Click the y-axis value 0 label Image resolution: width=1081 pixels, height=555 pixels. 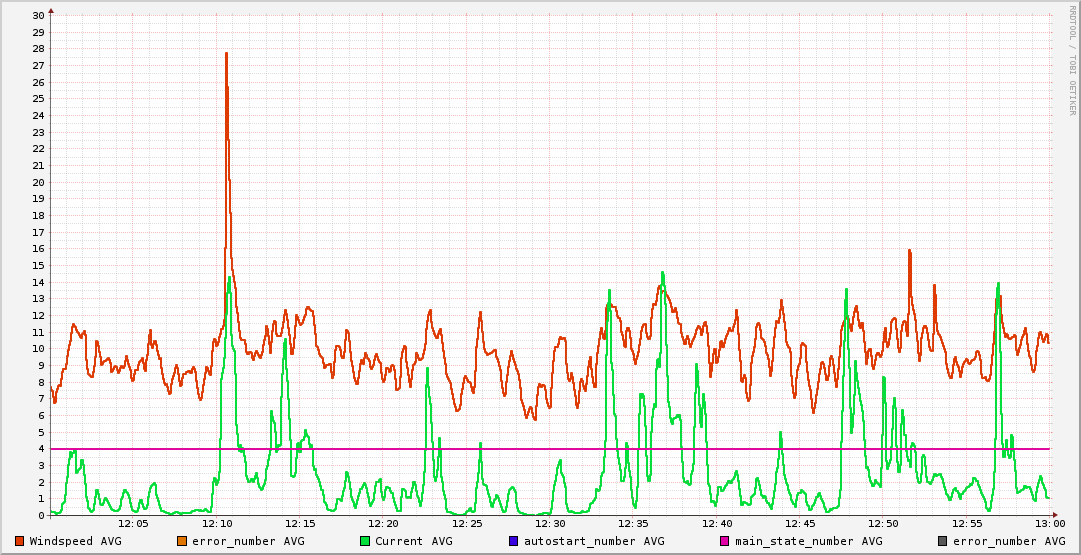click(41, 516)
